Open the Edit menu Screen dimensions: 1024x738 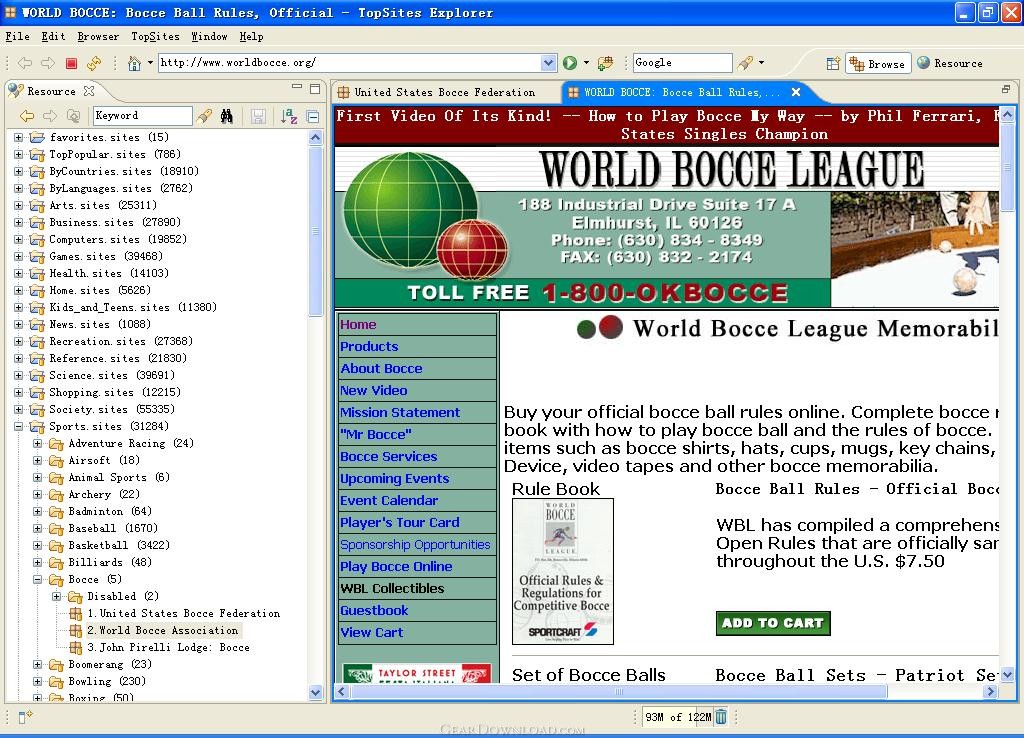[53, 37]
